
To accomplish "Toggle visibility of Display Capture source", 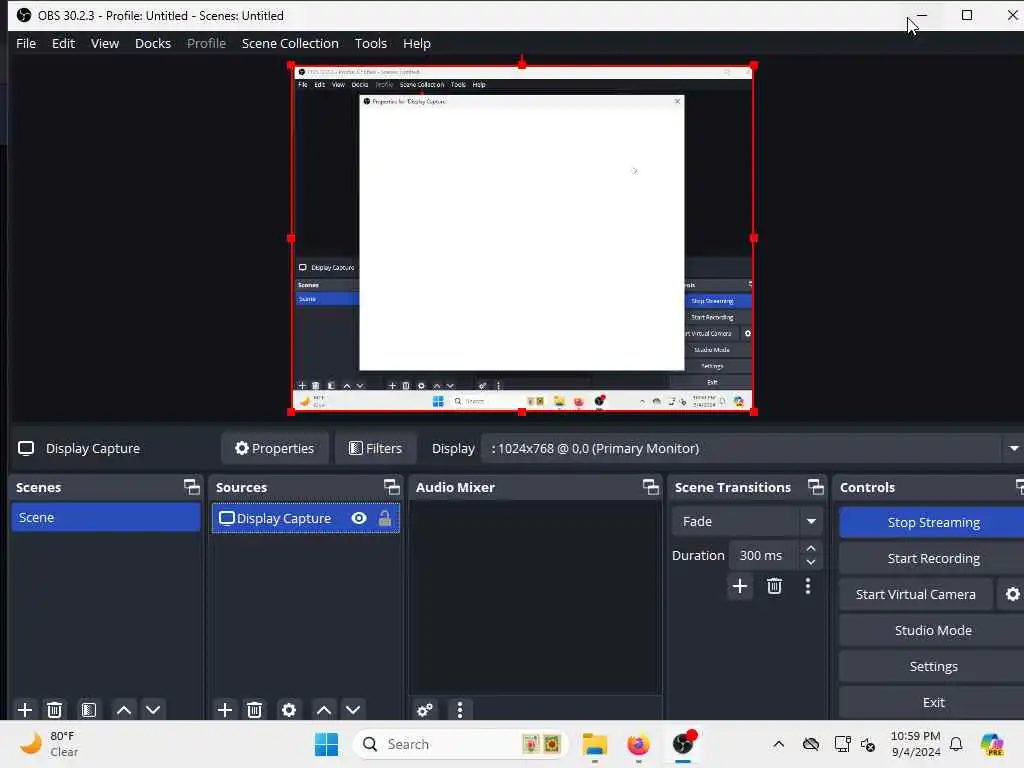I will (359, 519).
